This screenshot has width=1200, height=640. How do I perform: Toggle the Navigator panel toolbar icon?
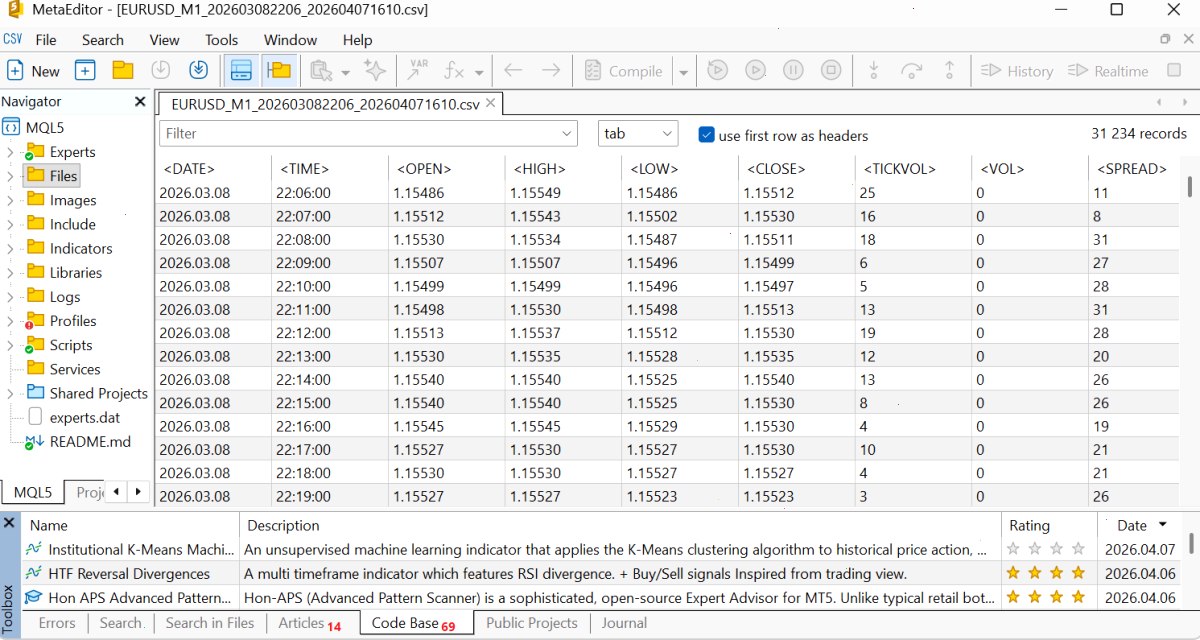pyautogui.click(x=279, y=71)
